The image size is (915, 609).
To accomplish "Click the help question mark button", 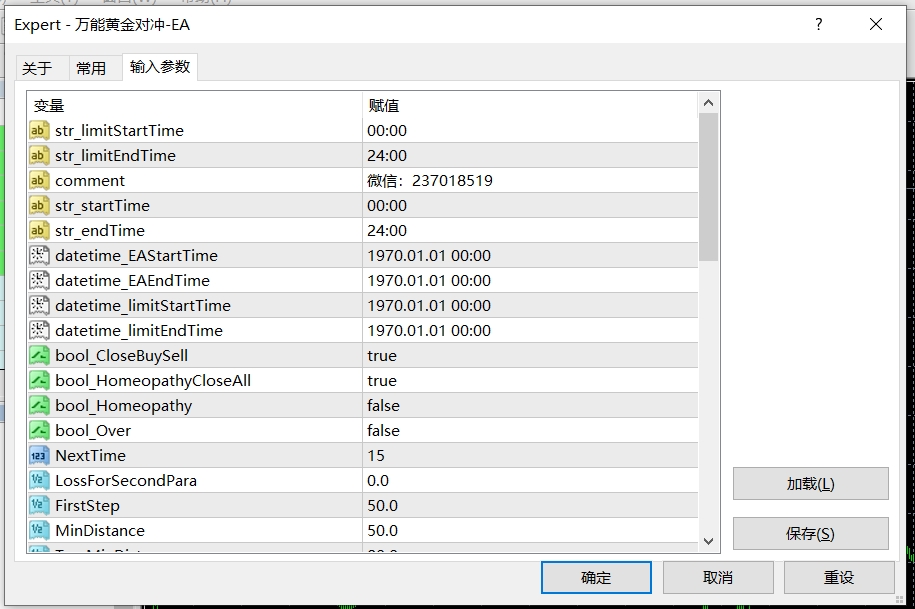I will [x=819, y=25].
